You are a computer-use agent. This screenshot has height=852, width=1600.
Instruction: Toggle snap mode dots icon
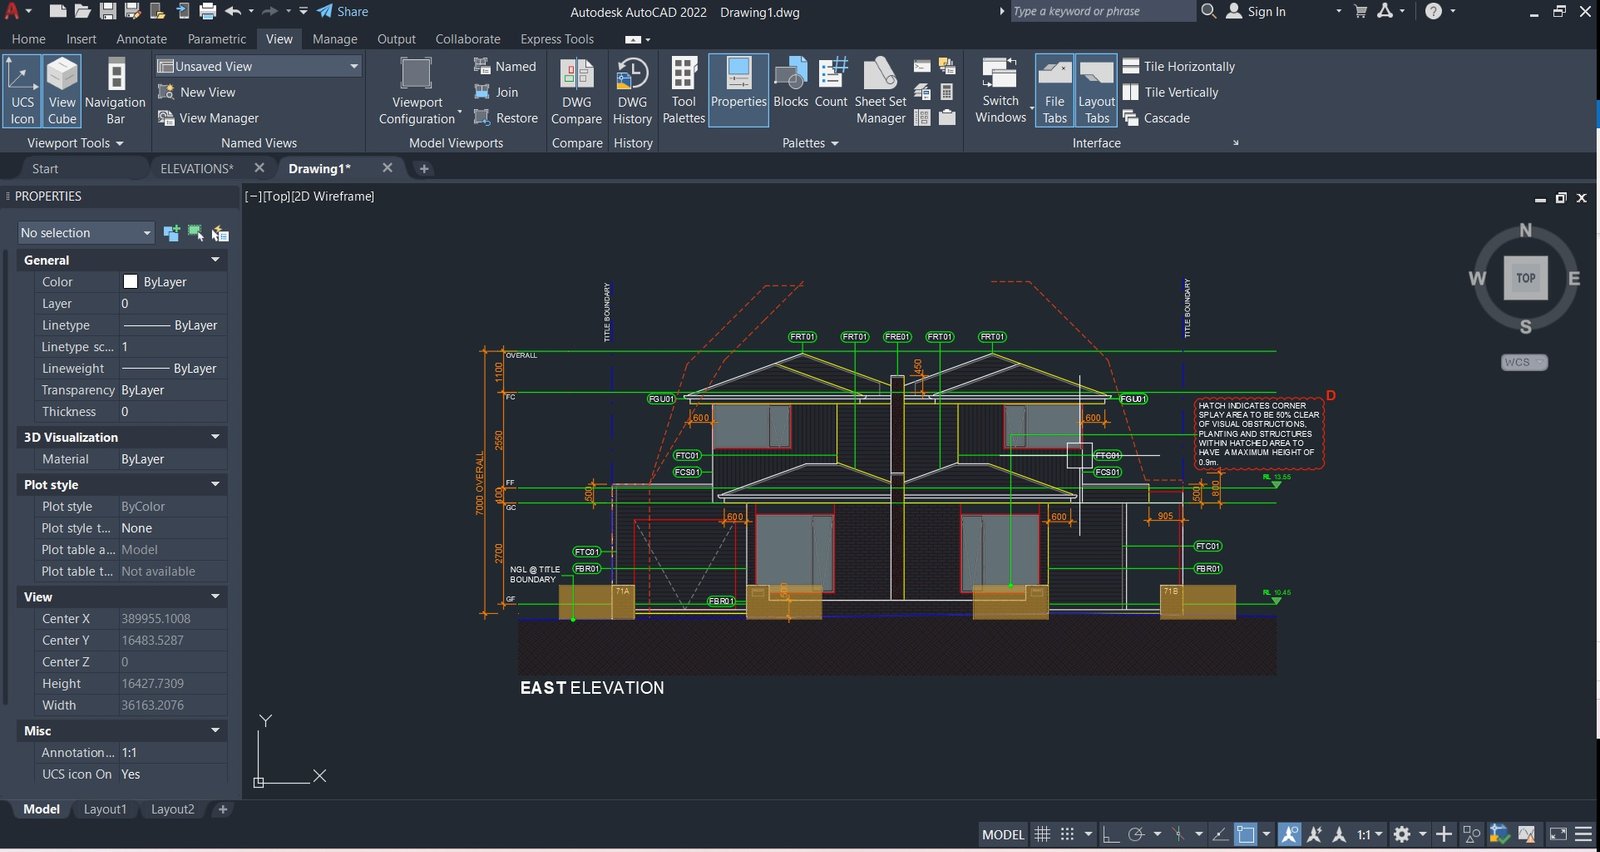point(1067,834)
